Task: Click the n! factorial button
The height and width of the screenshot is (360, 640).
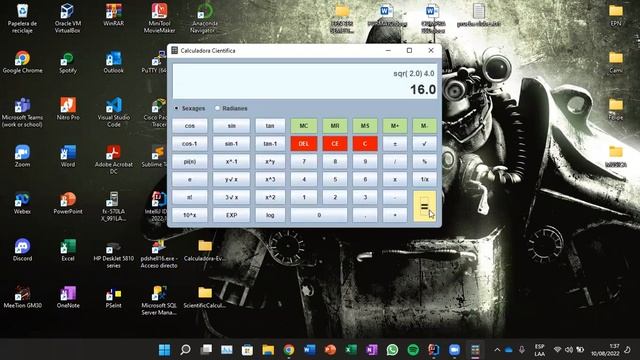Action: tap(190, 197)
